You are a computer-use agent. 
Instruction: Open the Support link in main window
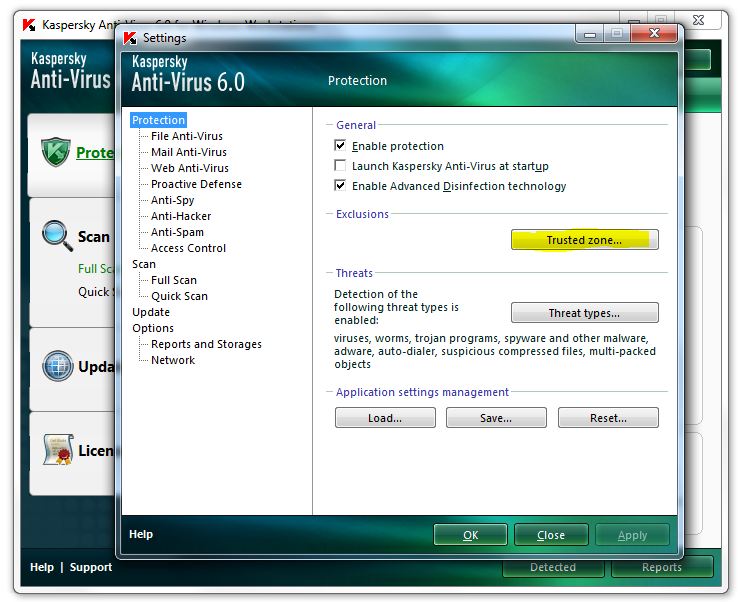pyautogui.click(x=91, y=567)
